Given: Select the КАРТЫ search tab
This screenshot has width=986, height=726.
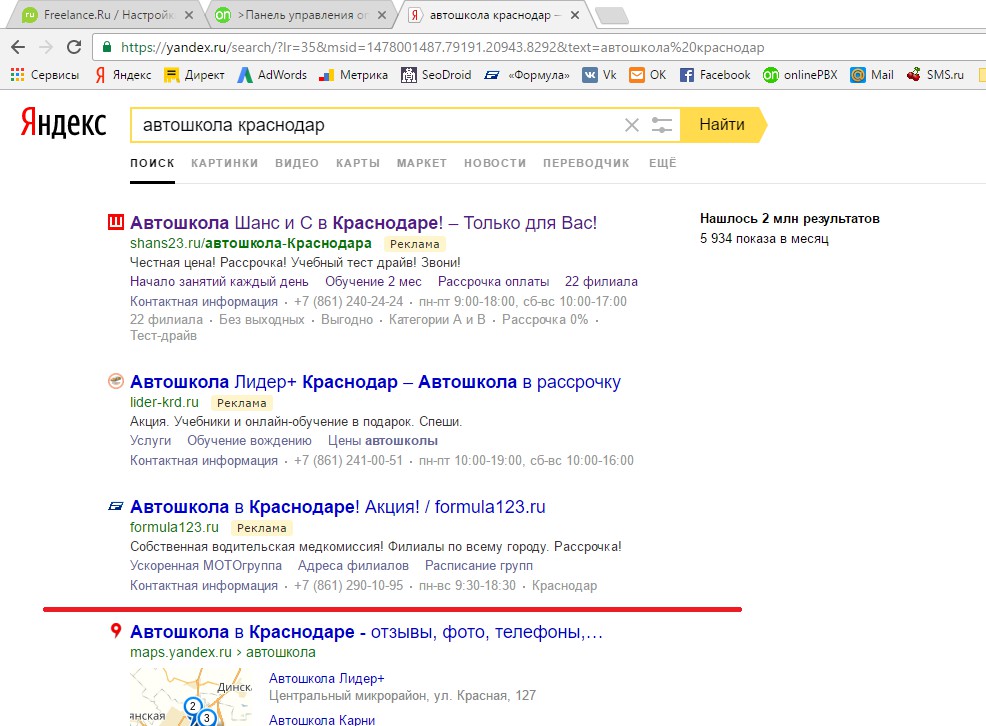Looking at the screenshot, I should 358,163.
